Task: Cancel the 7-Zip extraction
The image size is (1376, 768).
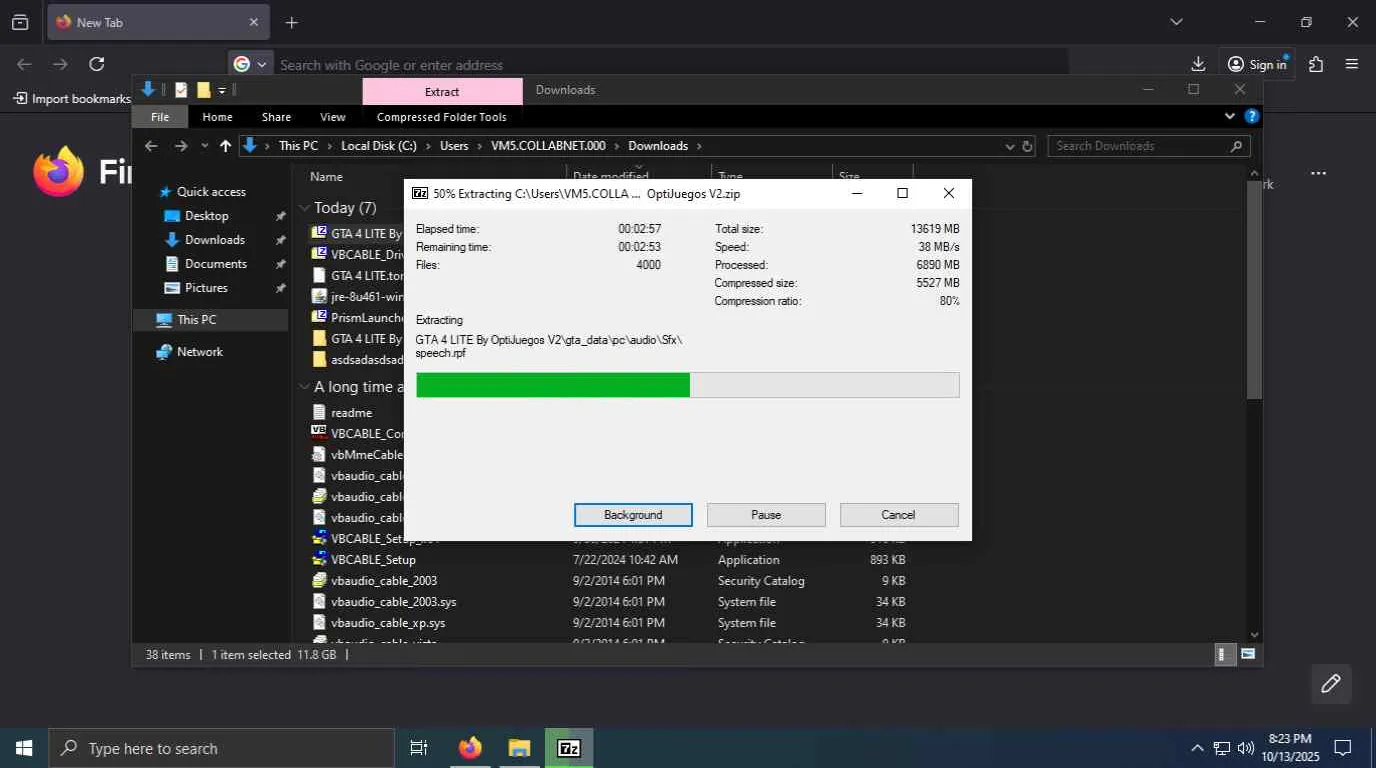Action: (x=898, y=515)
